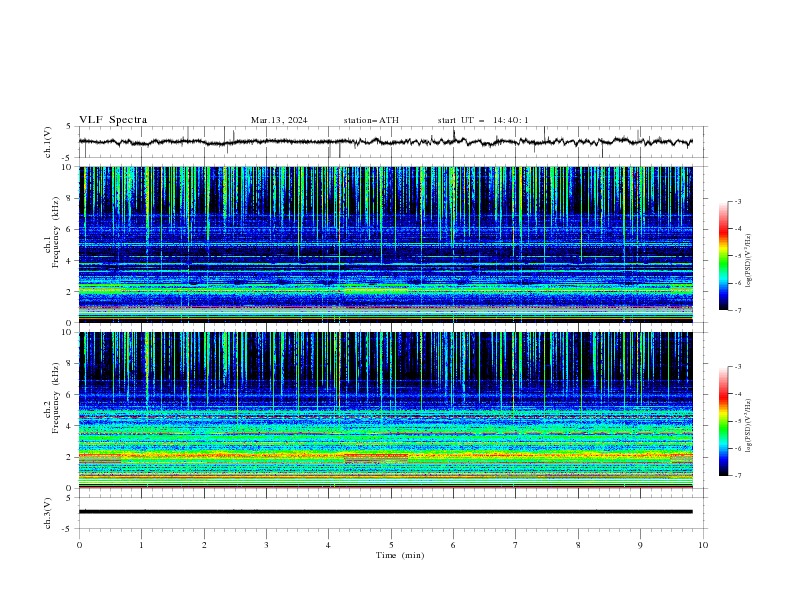Click the ch.2 color bar 'log(PSD)(V²/Hz)' label
Screen dimensions: 792x612
point(749,425)
